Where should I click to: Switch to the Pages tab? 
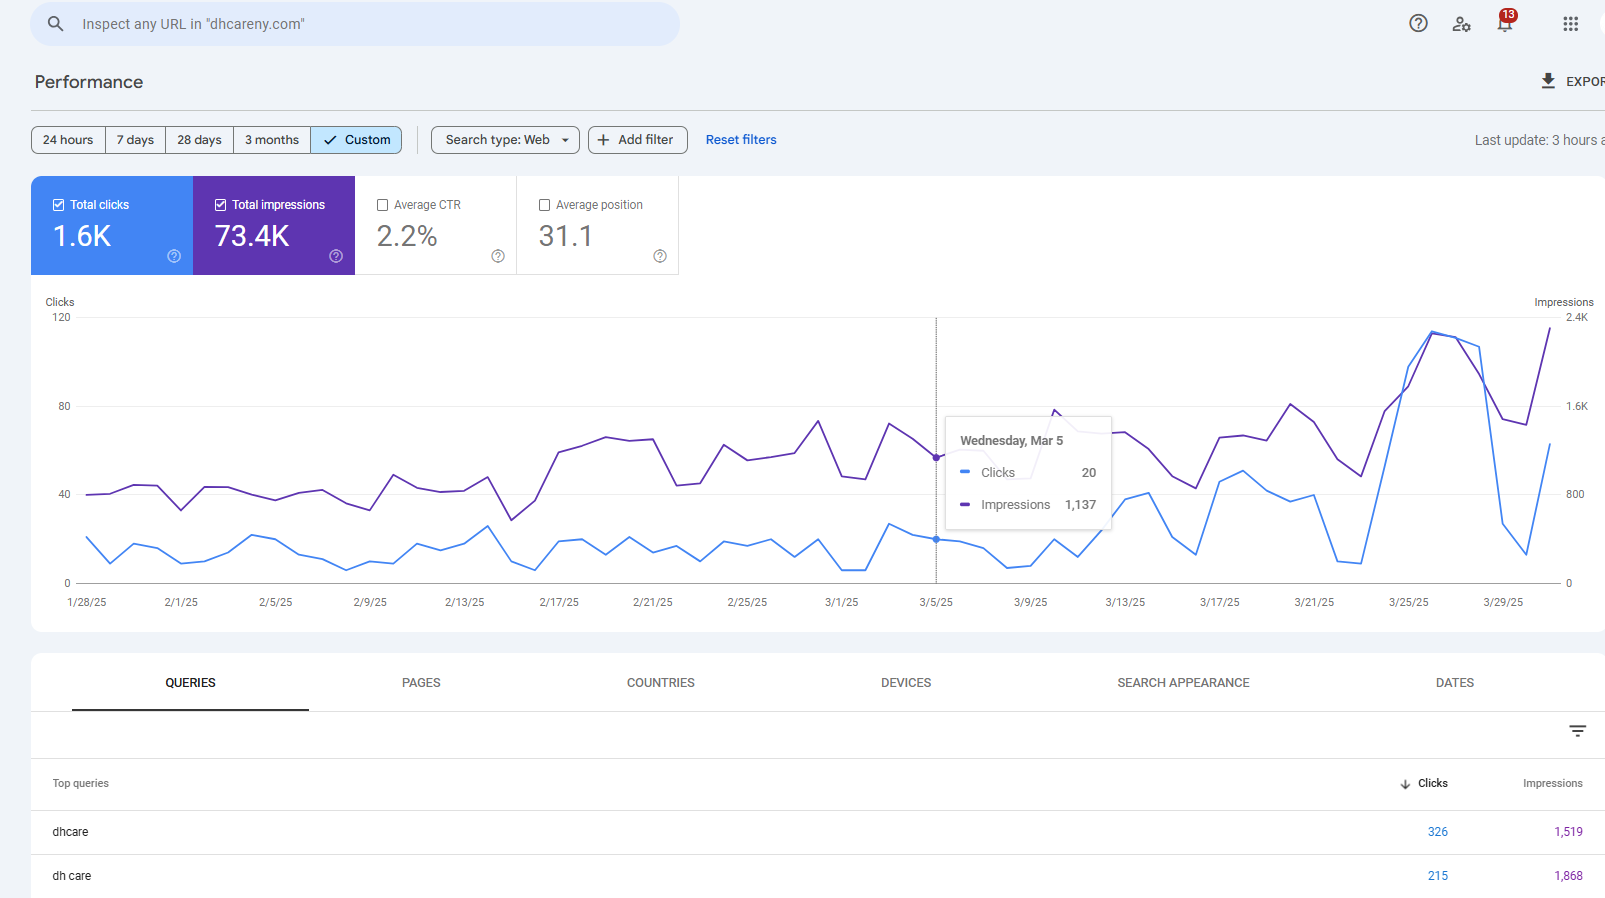421,683
